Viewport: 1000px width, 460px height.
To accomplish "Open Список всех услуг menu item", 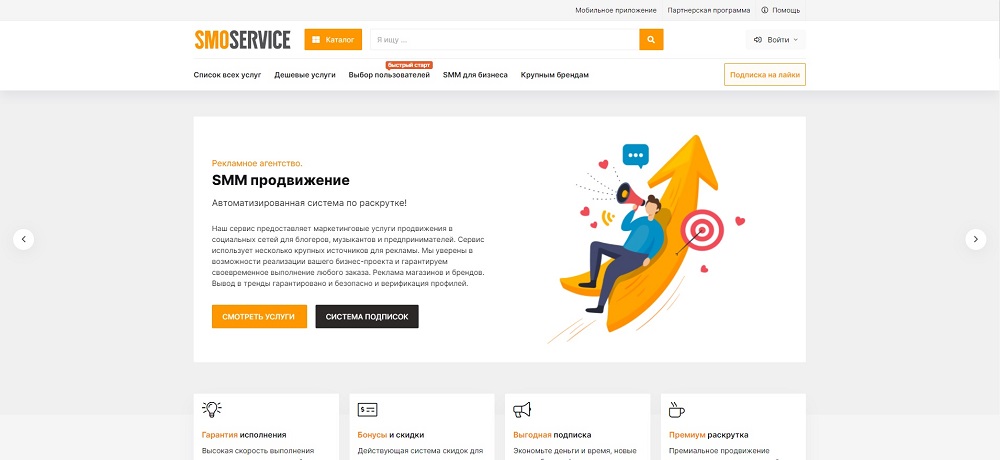I will (228, 75).
